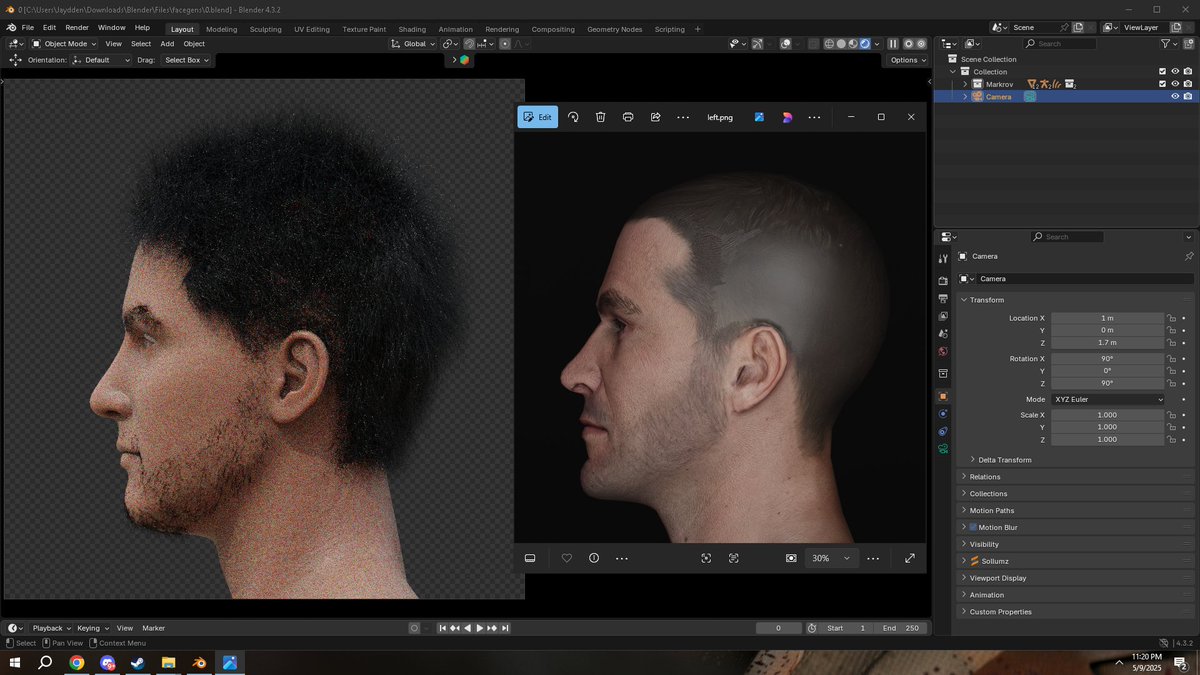The width and height of the screenshot is (1200, 675).
Task: Open the Render Properties tab
Action: click(942, 281)
